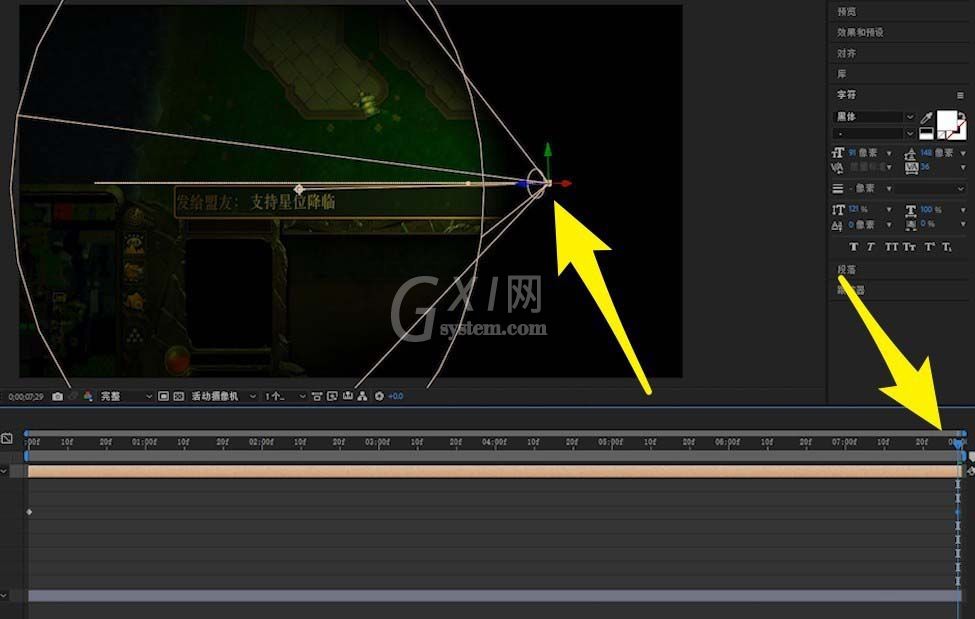Click the show channel color icon
Viewport: 975px width, 619px height.
pyautogui.click(x=88, y=396)
